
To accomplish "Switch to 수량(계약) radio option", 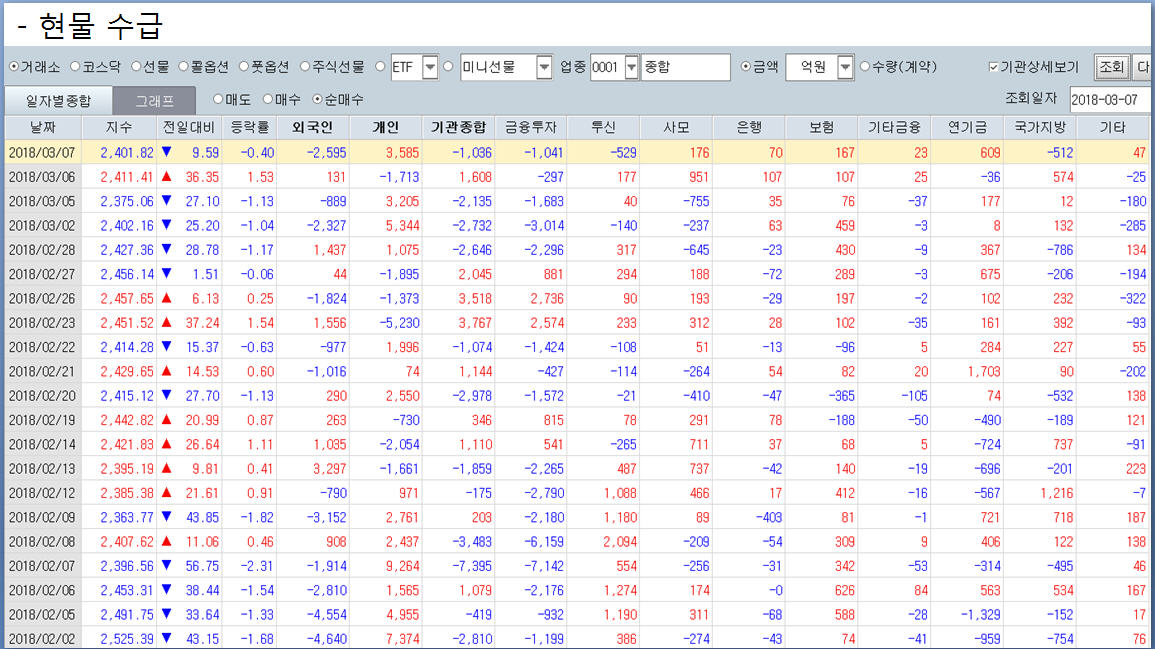I will pos(865,67).
